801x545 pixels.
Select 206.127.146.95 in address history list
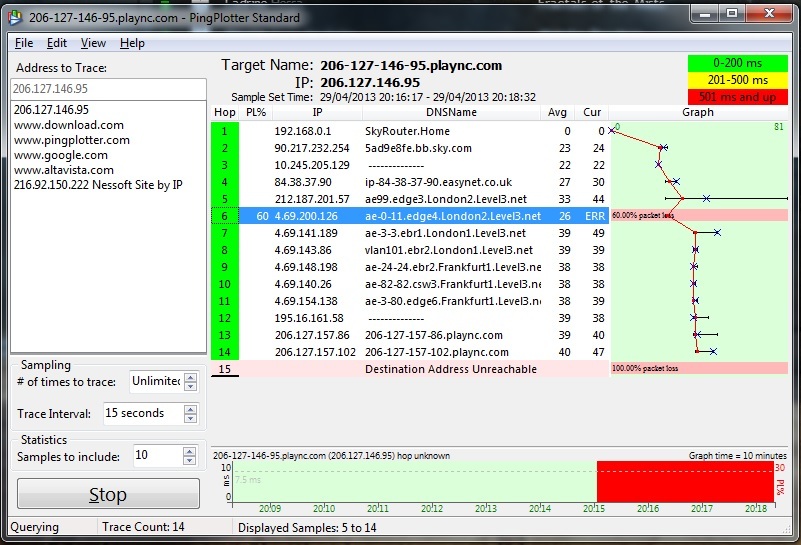51,110
